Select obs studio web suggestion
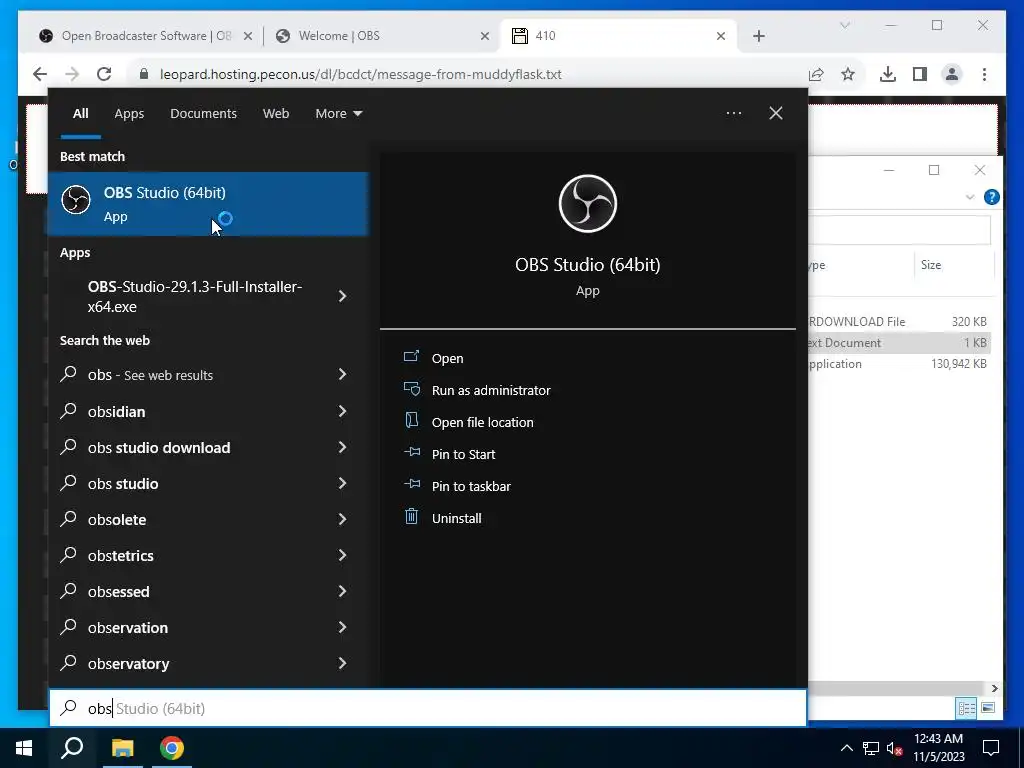Viewport: 1024px width, 768px height. point(208,483)
